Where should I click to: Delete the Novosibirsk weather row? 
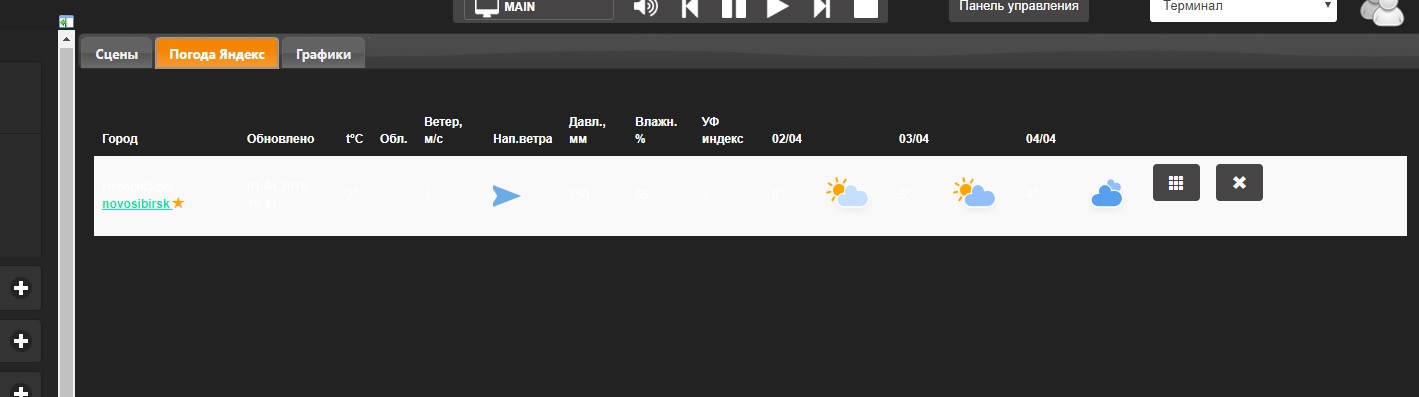click(1239, 182)
